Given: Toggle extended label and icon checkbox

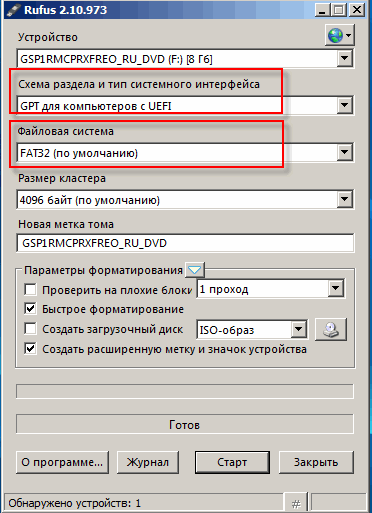Looking at the screenshot, I should pos(30,349).
